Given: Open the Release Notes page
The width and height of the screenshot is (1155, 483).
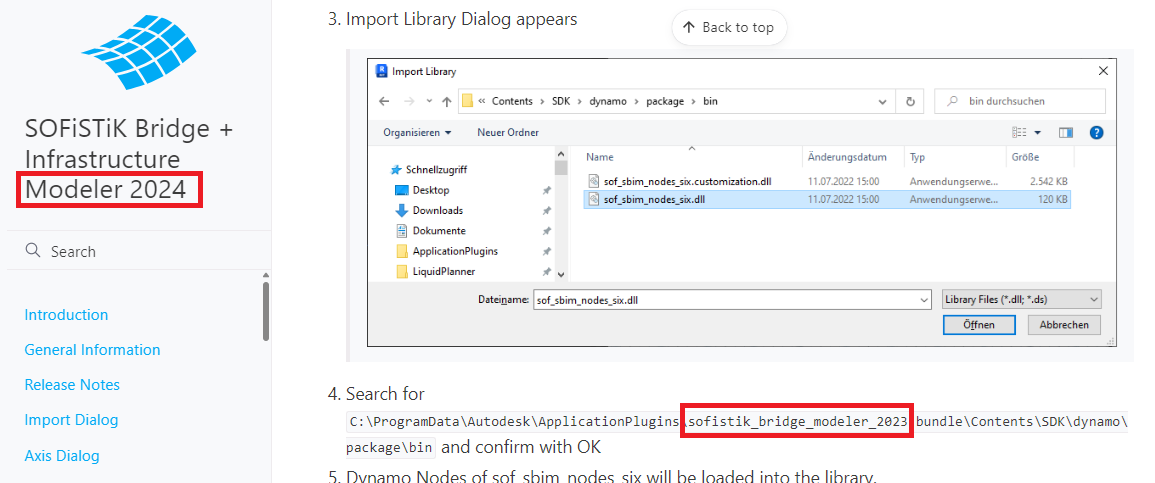Looking at the screenshot, I should (x=72, y=385).
